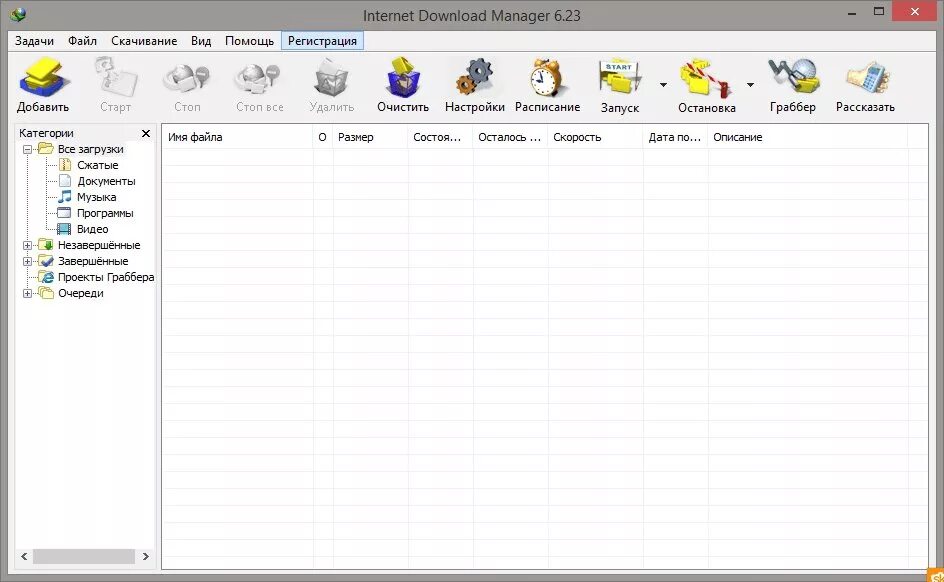Open the Расписание alarm clock icon
The width and height of the screenshot is (944, 582).
pyautogui.click(x=547, y=77)
